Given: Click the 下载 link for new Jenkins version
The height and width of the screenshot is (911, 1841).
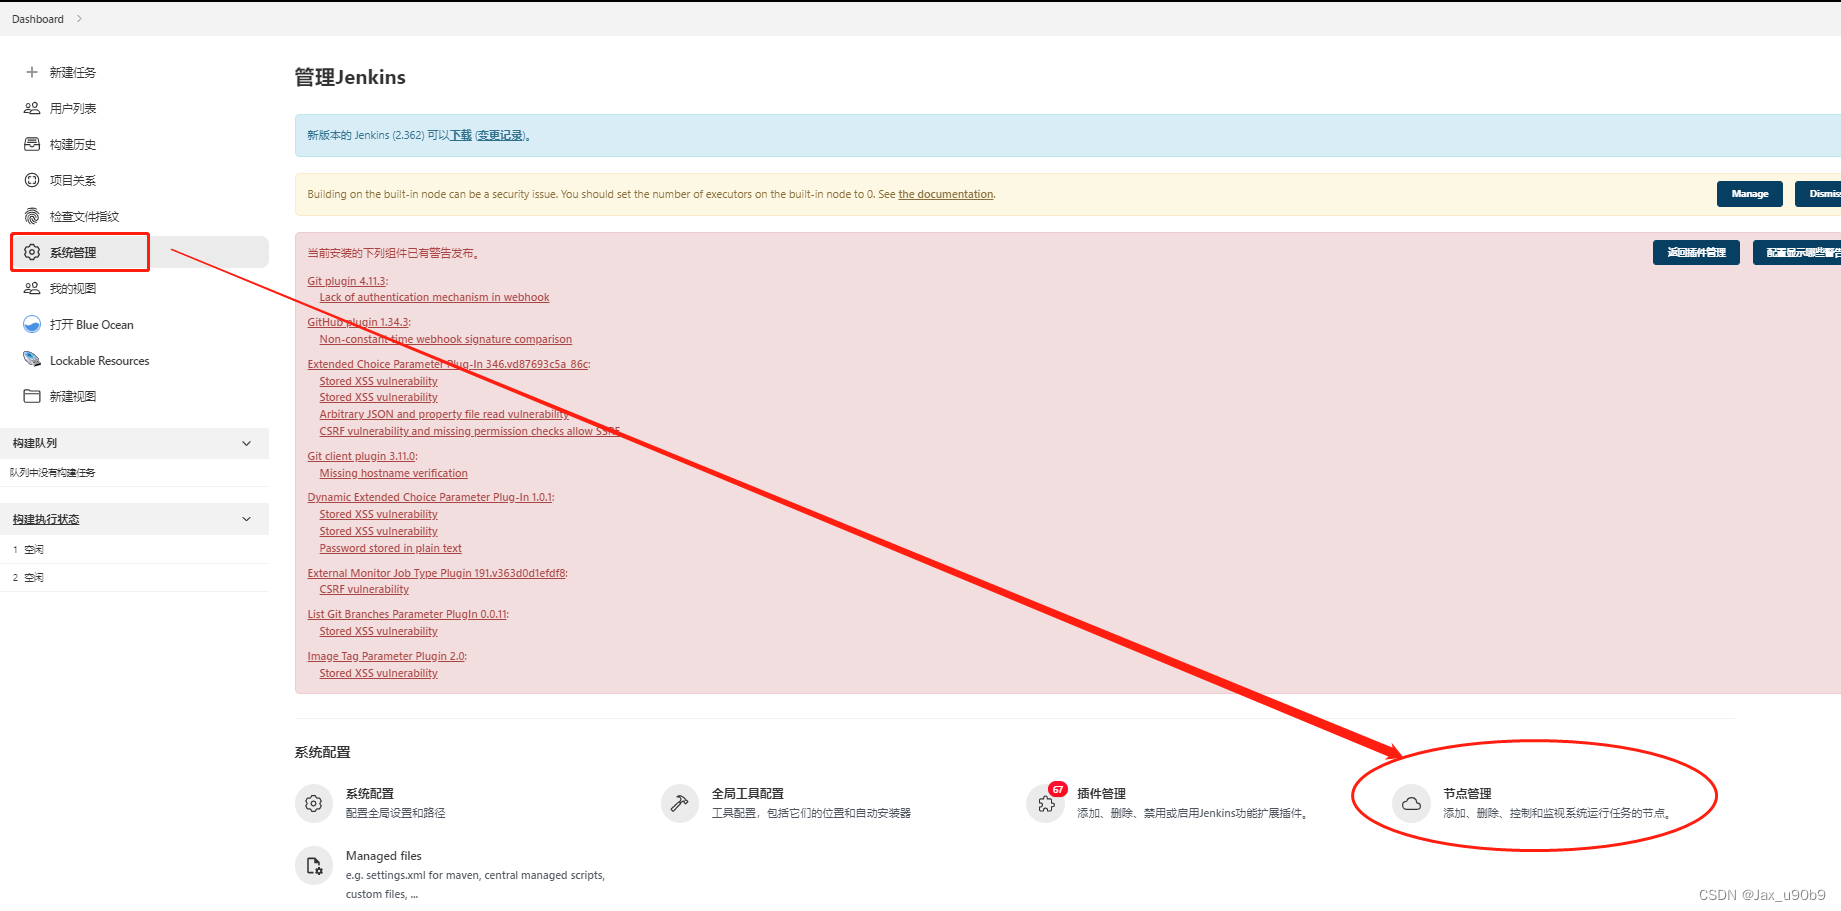Looking at the screenshot, I should point(461,135).
